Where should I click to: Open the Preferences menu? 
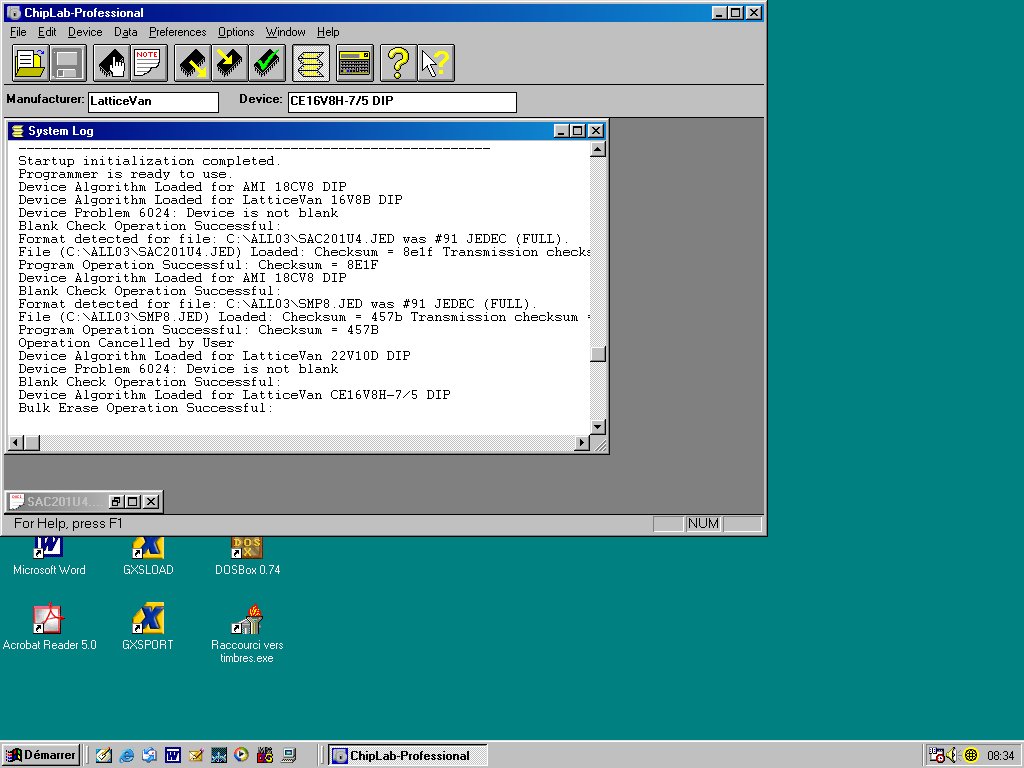tap(177, 32)
